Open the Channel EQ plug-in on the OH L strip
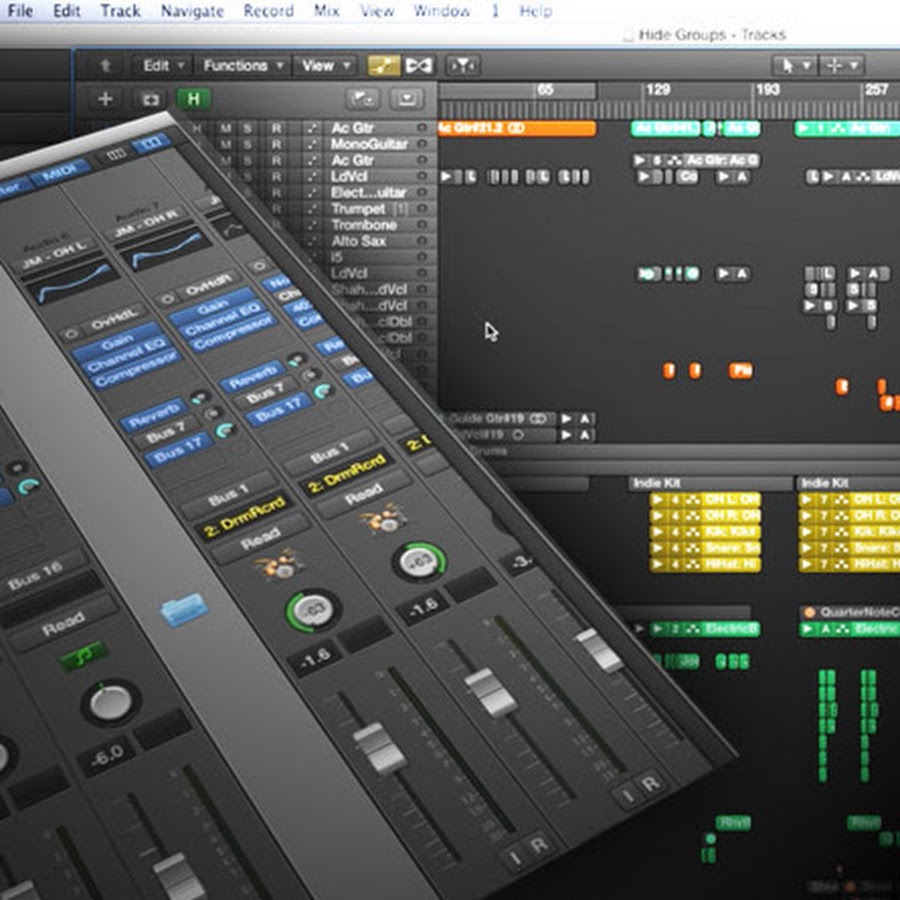This screenshot has width=900, height=900. (x=127, y=357)
